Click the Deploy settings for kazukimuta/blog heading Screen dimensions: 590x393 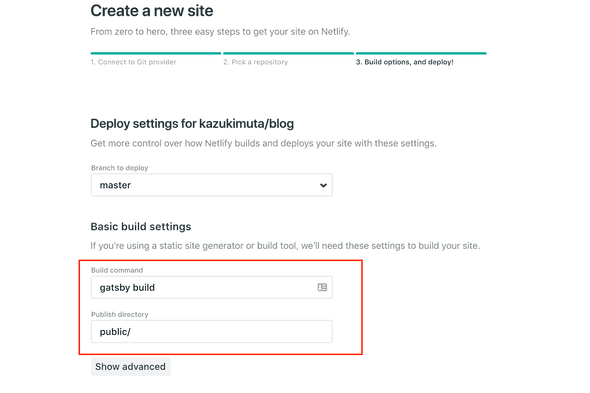(192, 123)
